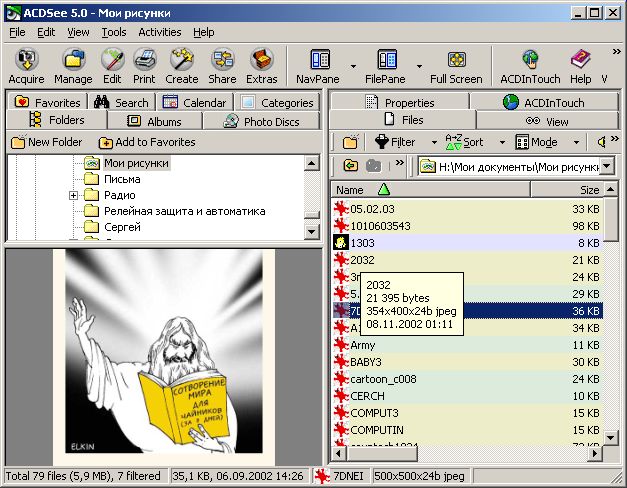Expand the Files toolbar overflow chevron
This screenshot has width=627, height=488.
click(x=615, y=138)
